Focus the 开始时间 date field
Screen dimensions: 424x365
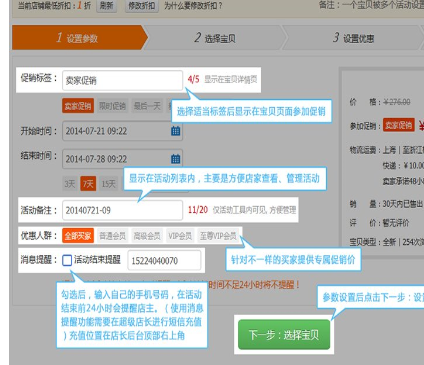[x=122, y=131]
